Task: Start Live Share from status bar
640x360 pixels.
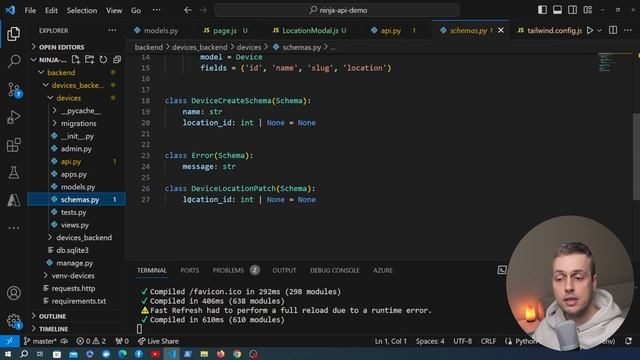Action: point(158,341)
